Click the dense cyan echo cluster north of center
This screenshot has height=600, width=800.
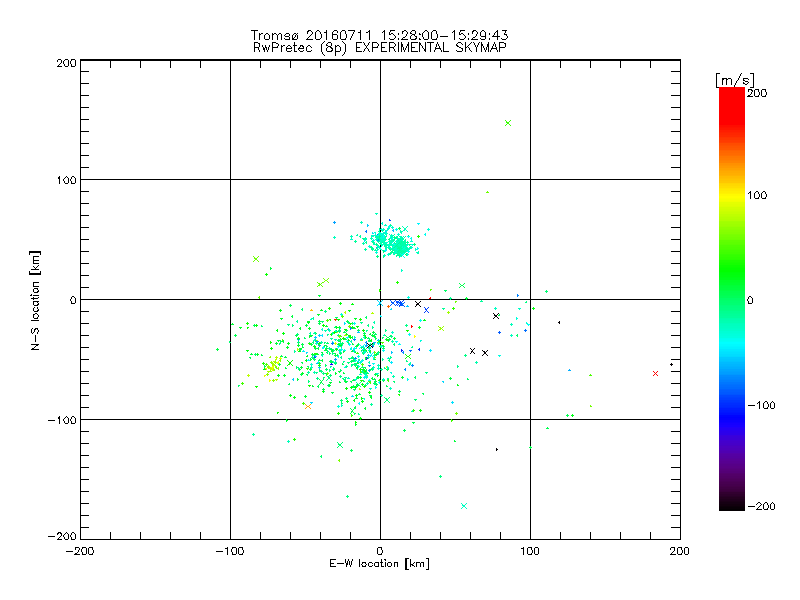pos(392,241)
